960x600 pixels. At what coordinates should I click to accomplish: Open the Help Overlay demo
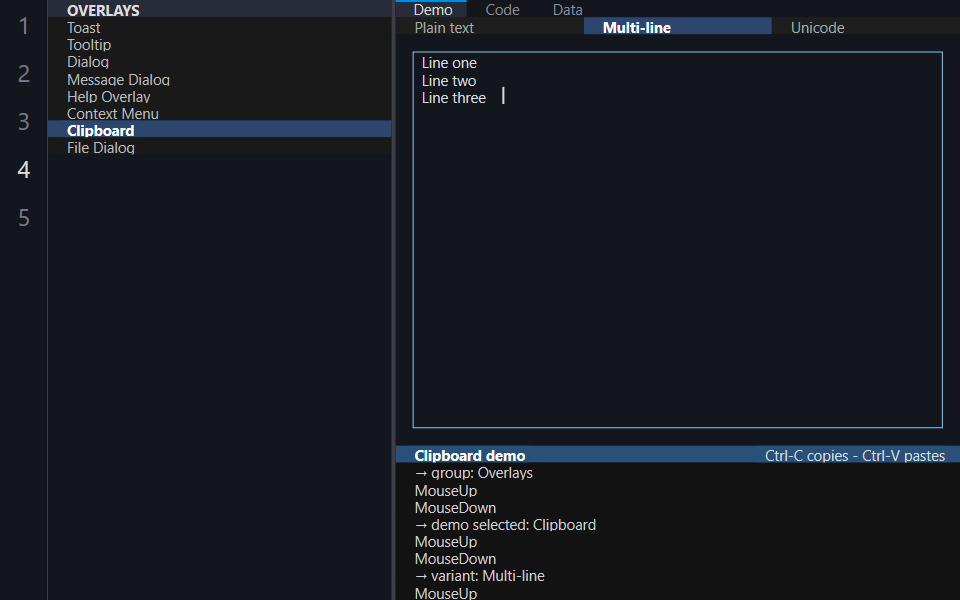point(219,97)
